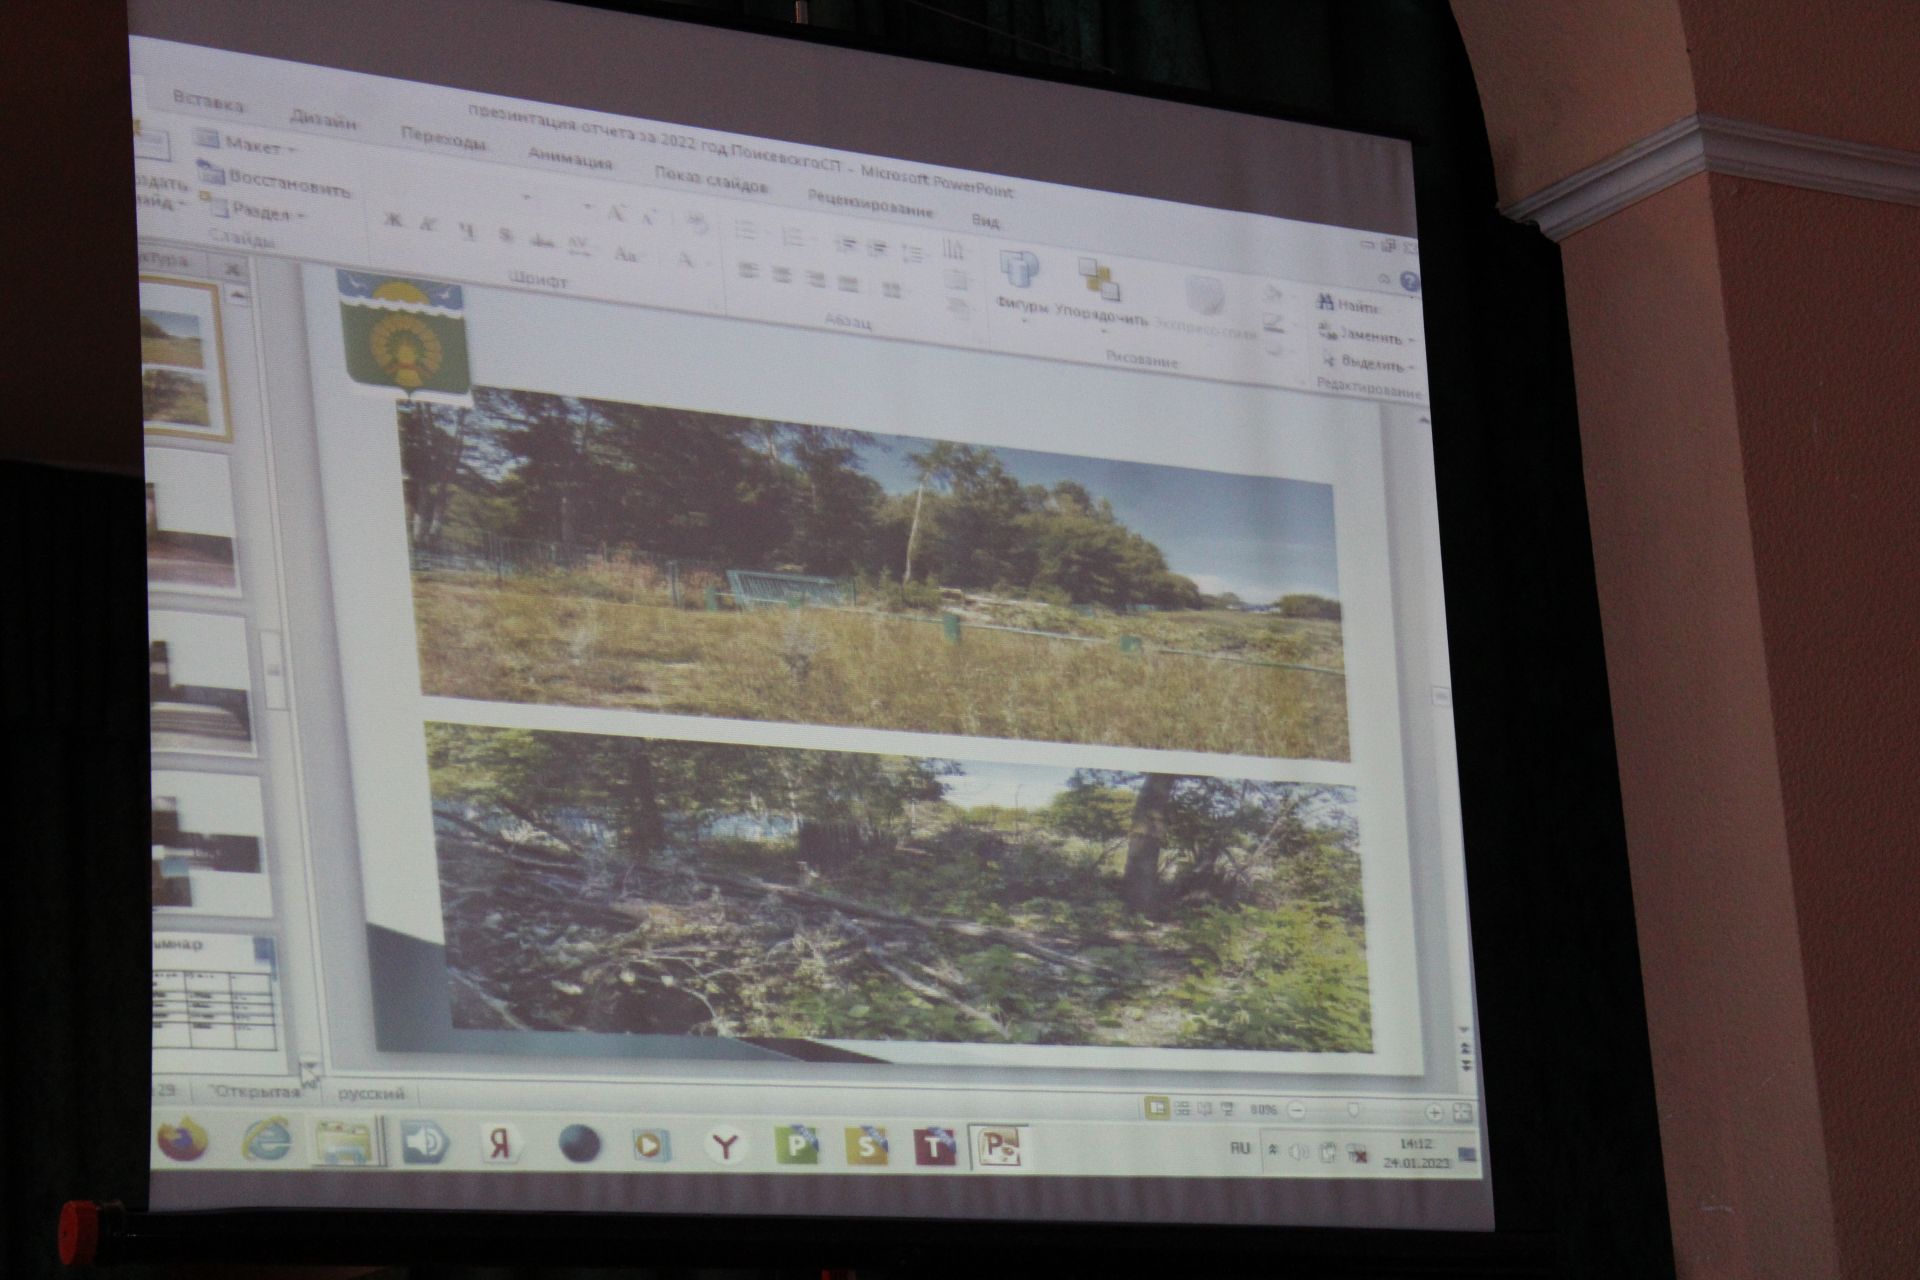The image size is (1920, 1280).
Task: Click the Восстановить slide button
Action: point(274,180)
